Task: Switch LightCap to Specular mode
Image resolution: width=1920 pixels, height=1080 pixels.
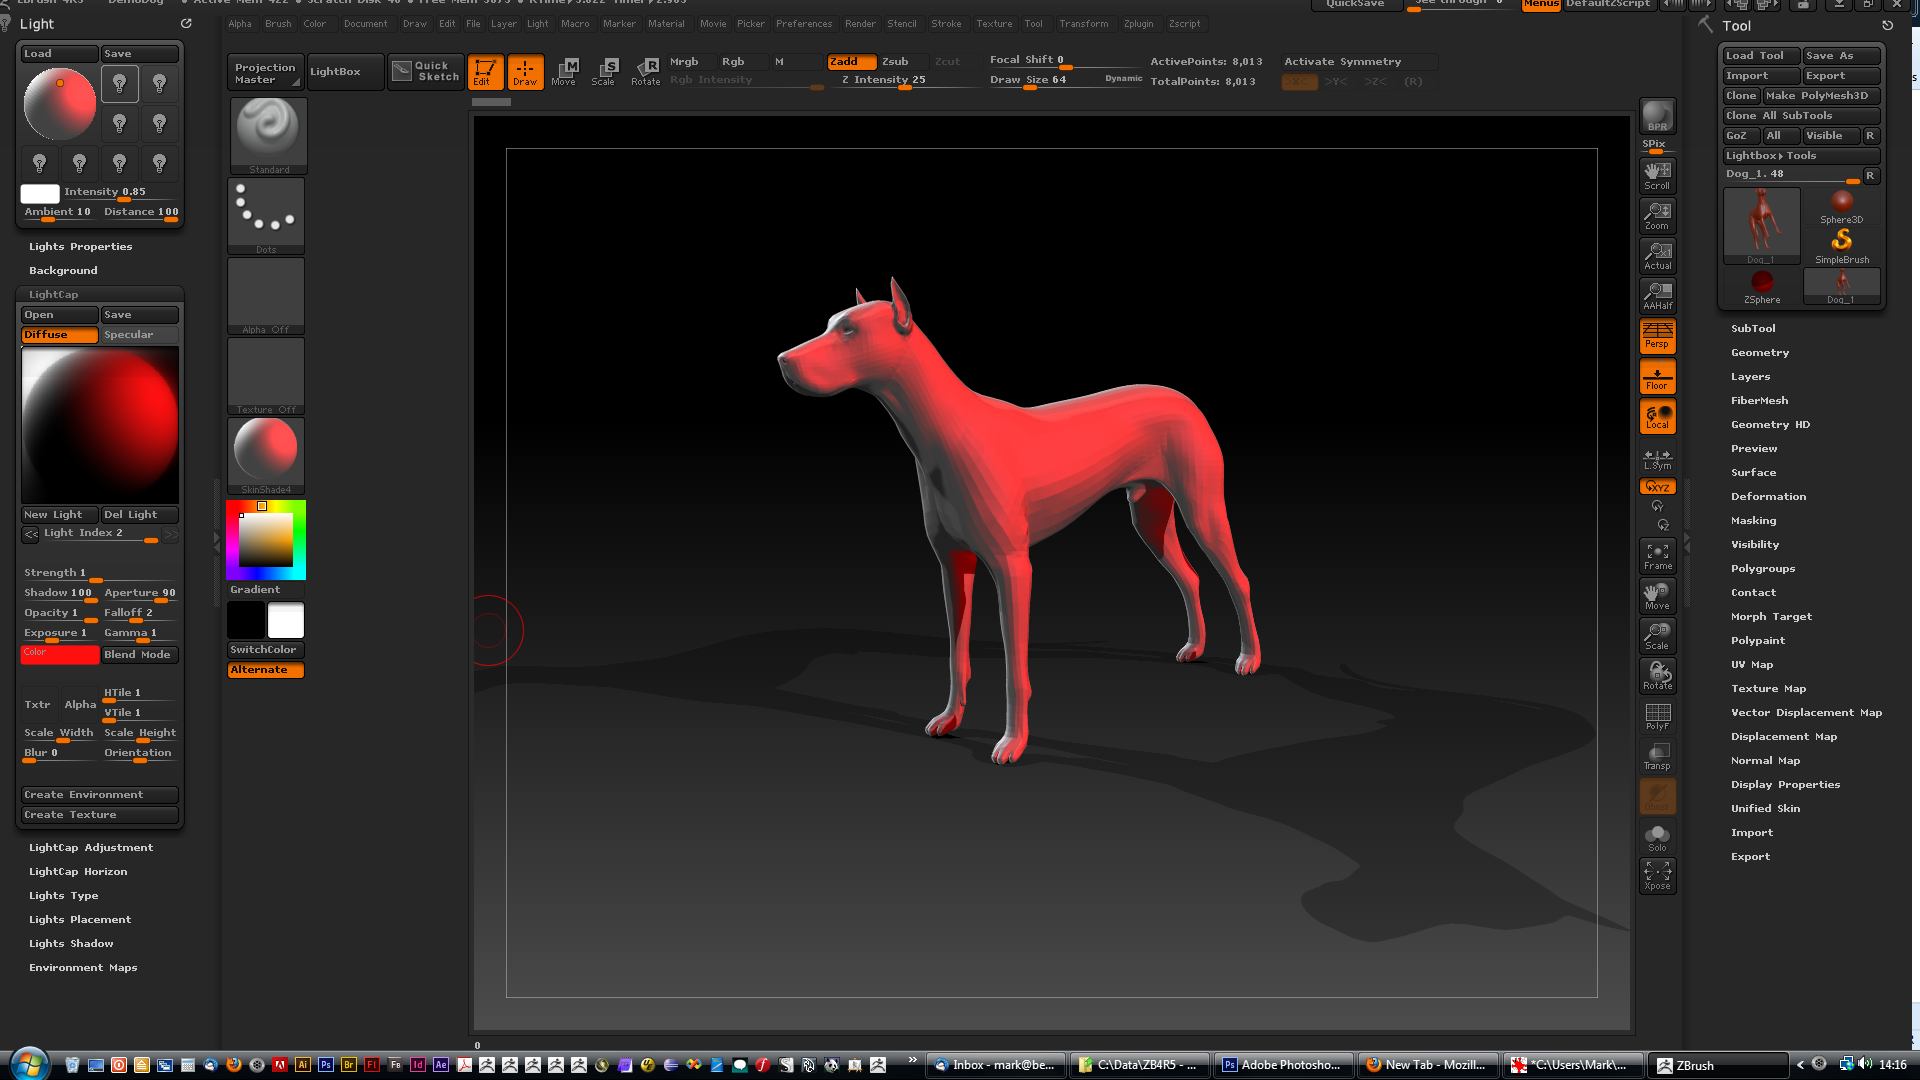Action: [139, 335]
